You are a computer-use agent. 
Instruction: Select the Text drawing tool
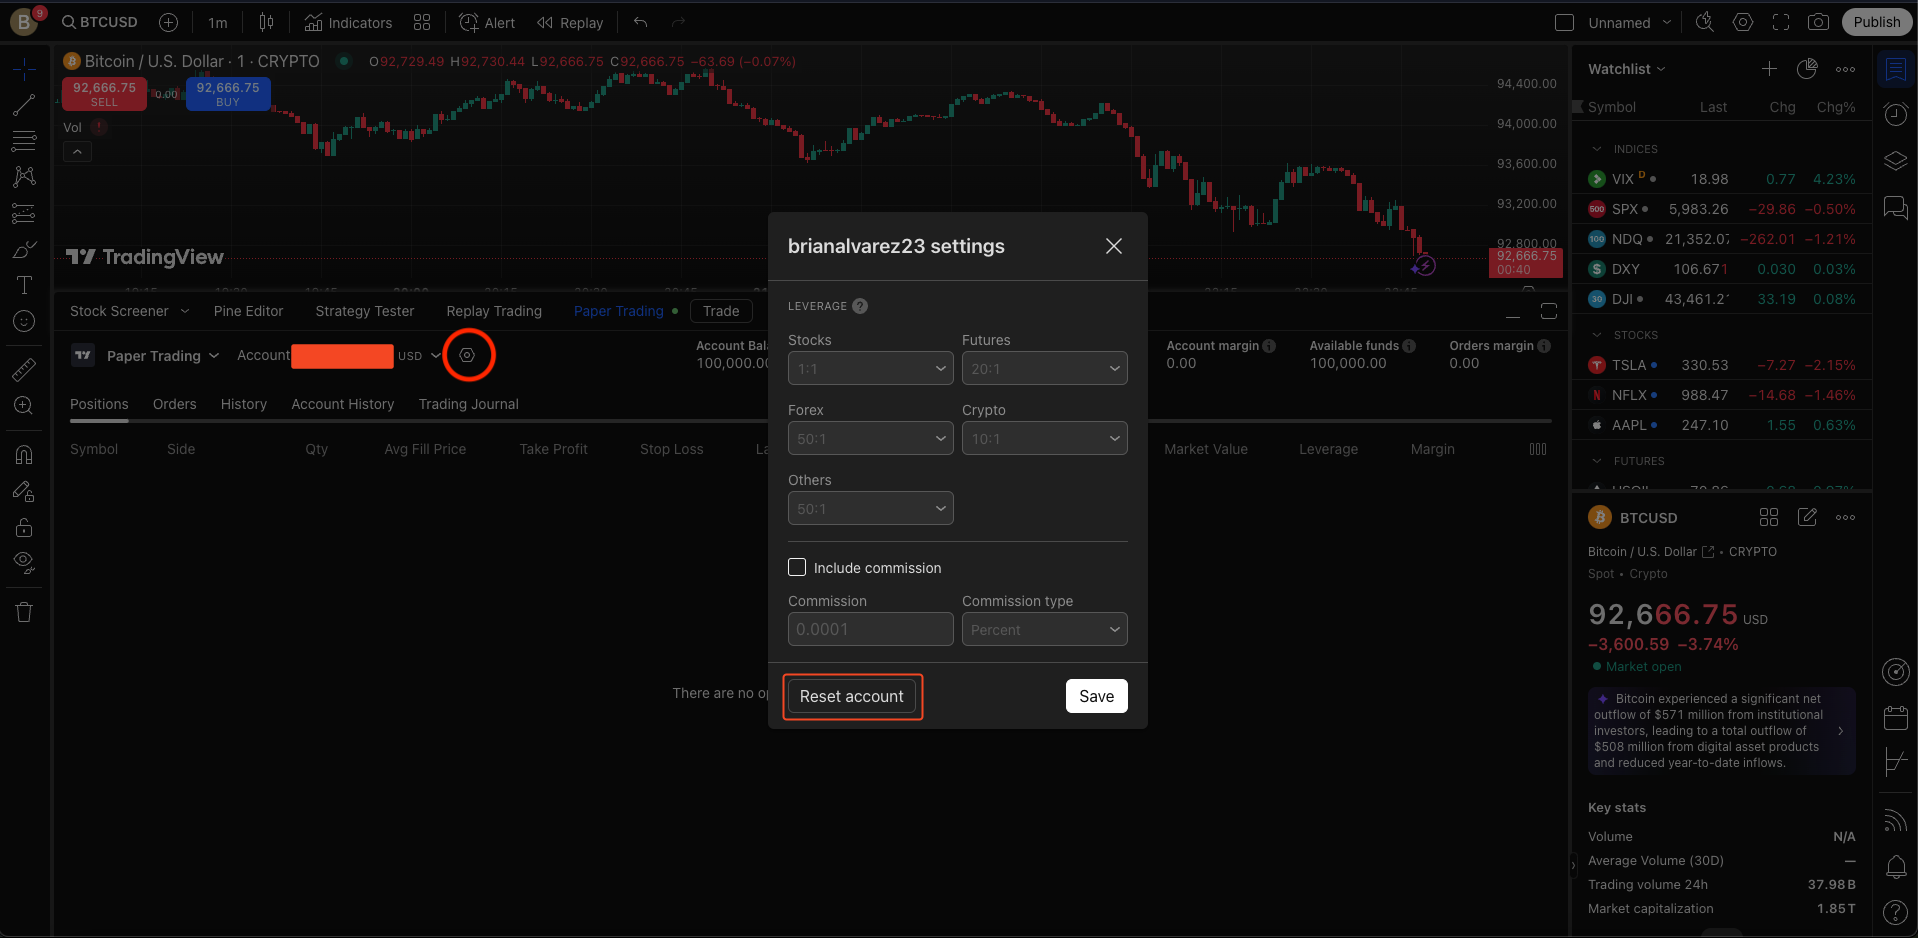[x=24, y=285]
